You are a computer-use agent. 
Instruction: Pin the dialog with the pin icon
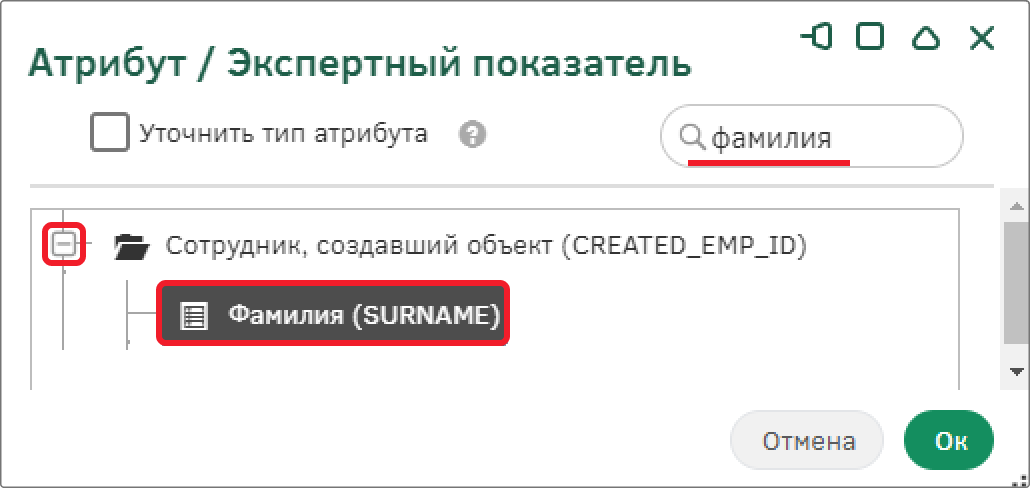(x=817, y=38)
